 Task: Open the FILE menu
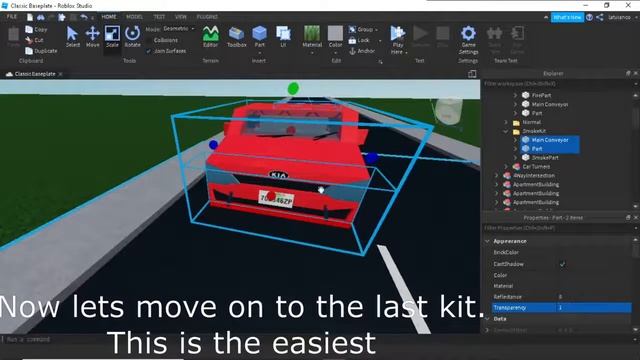12,17
